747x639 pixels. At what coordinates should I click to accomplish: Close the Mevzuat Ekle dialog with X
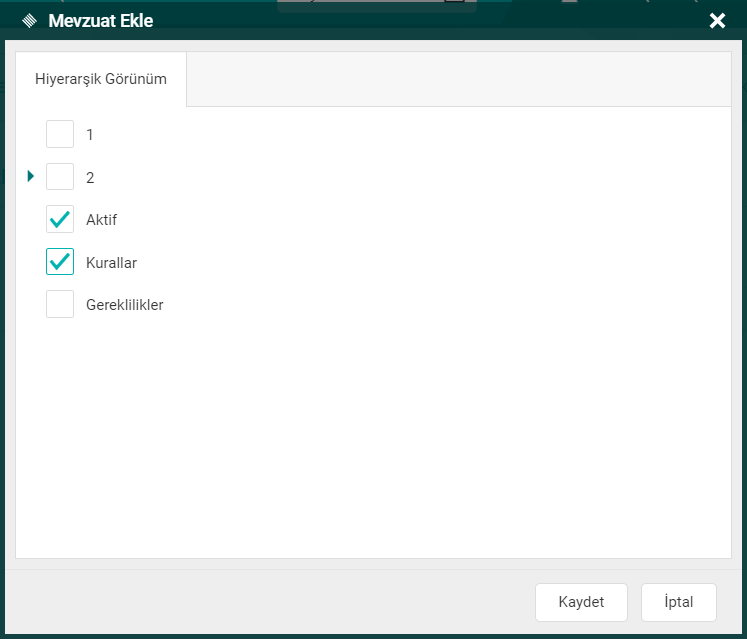coord(717,20)
